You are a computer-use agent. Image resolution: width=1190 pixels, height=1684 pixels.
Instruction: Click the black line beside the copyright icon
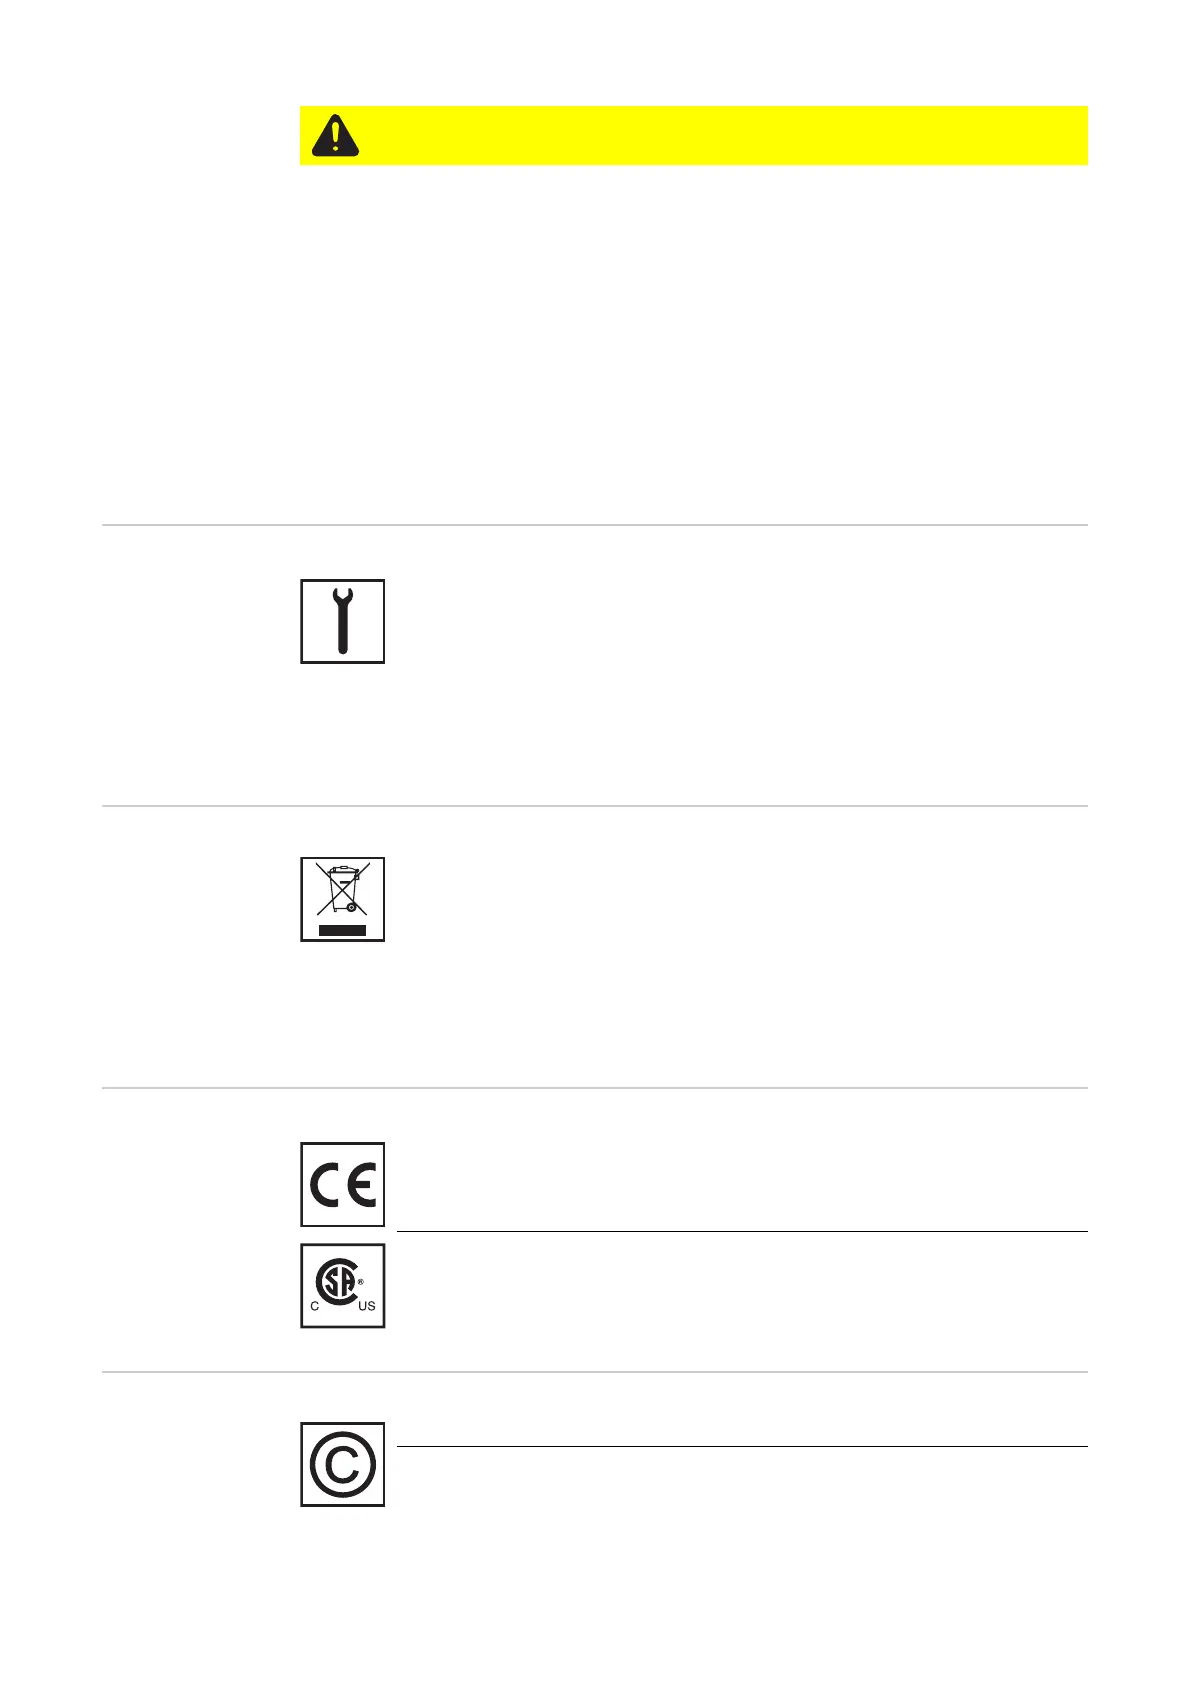click(741, 1446)
